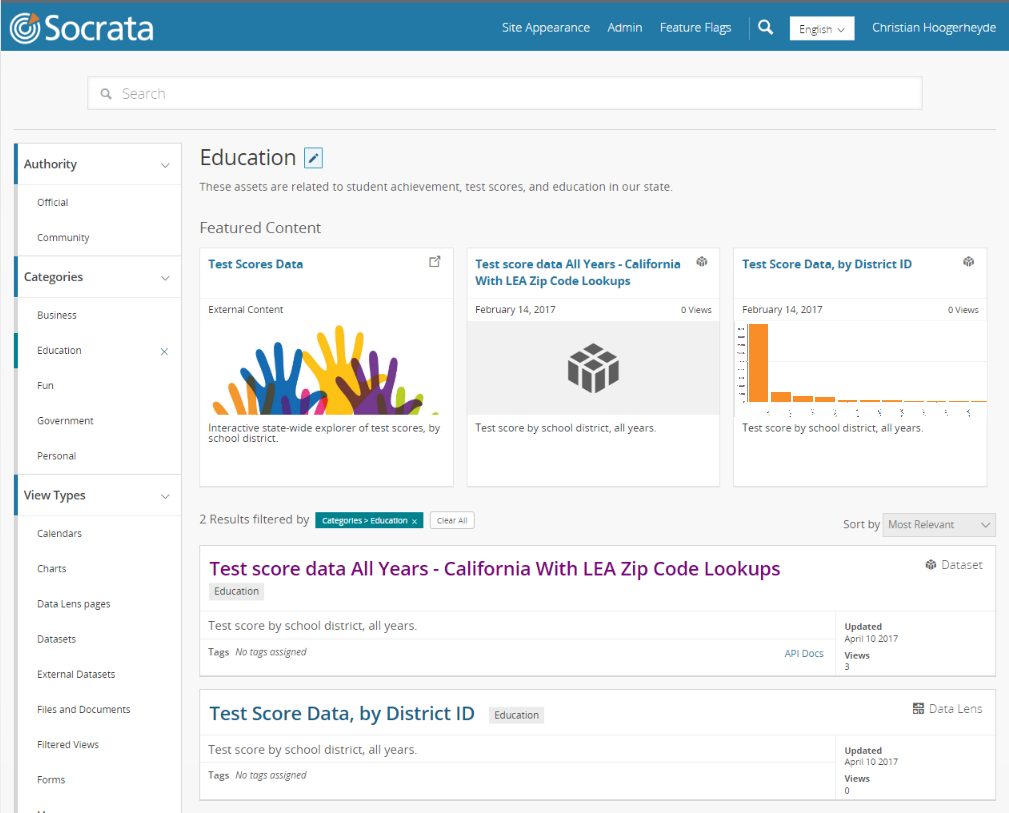This screenshot has width=1009, height=813.
Task: Click the dataset placeholder cube in the middle featured card
Action: point(592,368)
